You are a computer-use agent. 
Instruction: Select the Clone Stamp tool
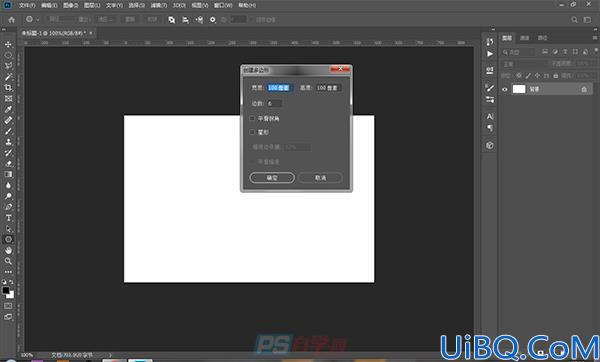(8, 142)
